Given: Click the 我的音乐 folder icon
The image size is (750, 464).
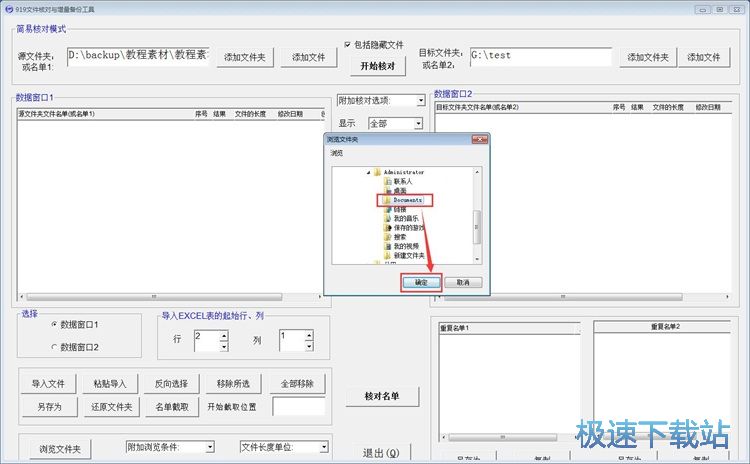Looking at the screenshot, I should pos(388,218).
